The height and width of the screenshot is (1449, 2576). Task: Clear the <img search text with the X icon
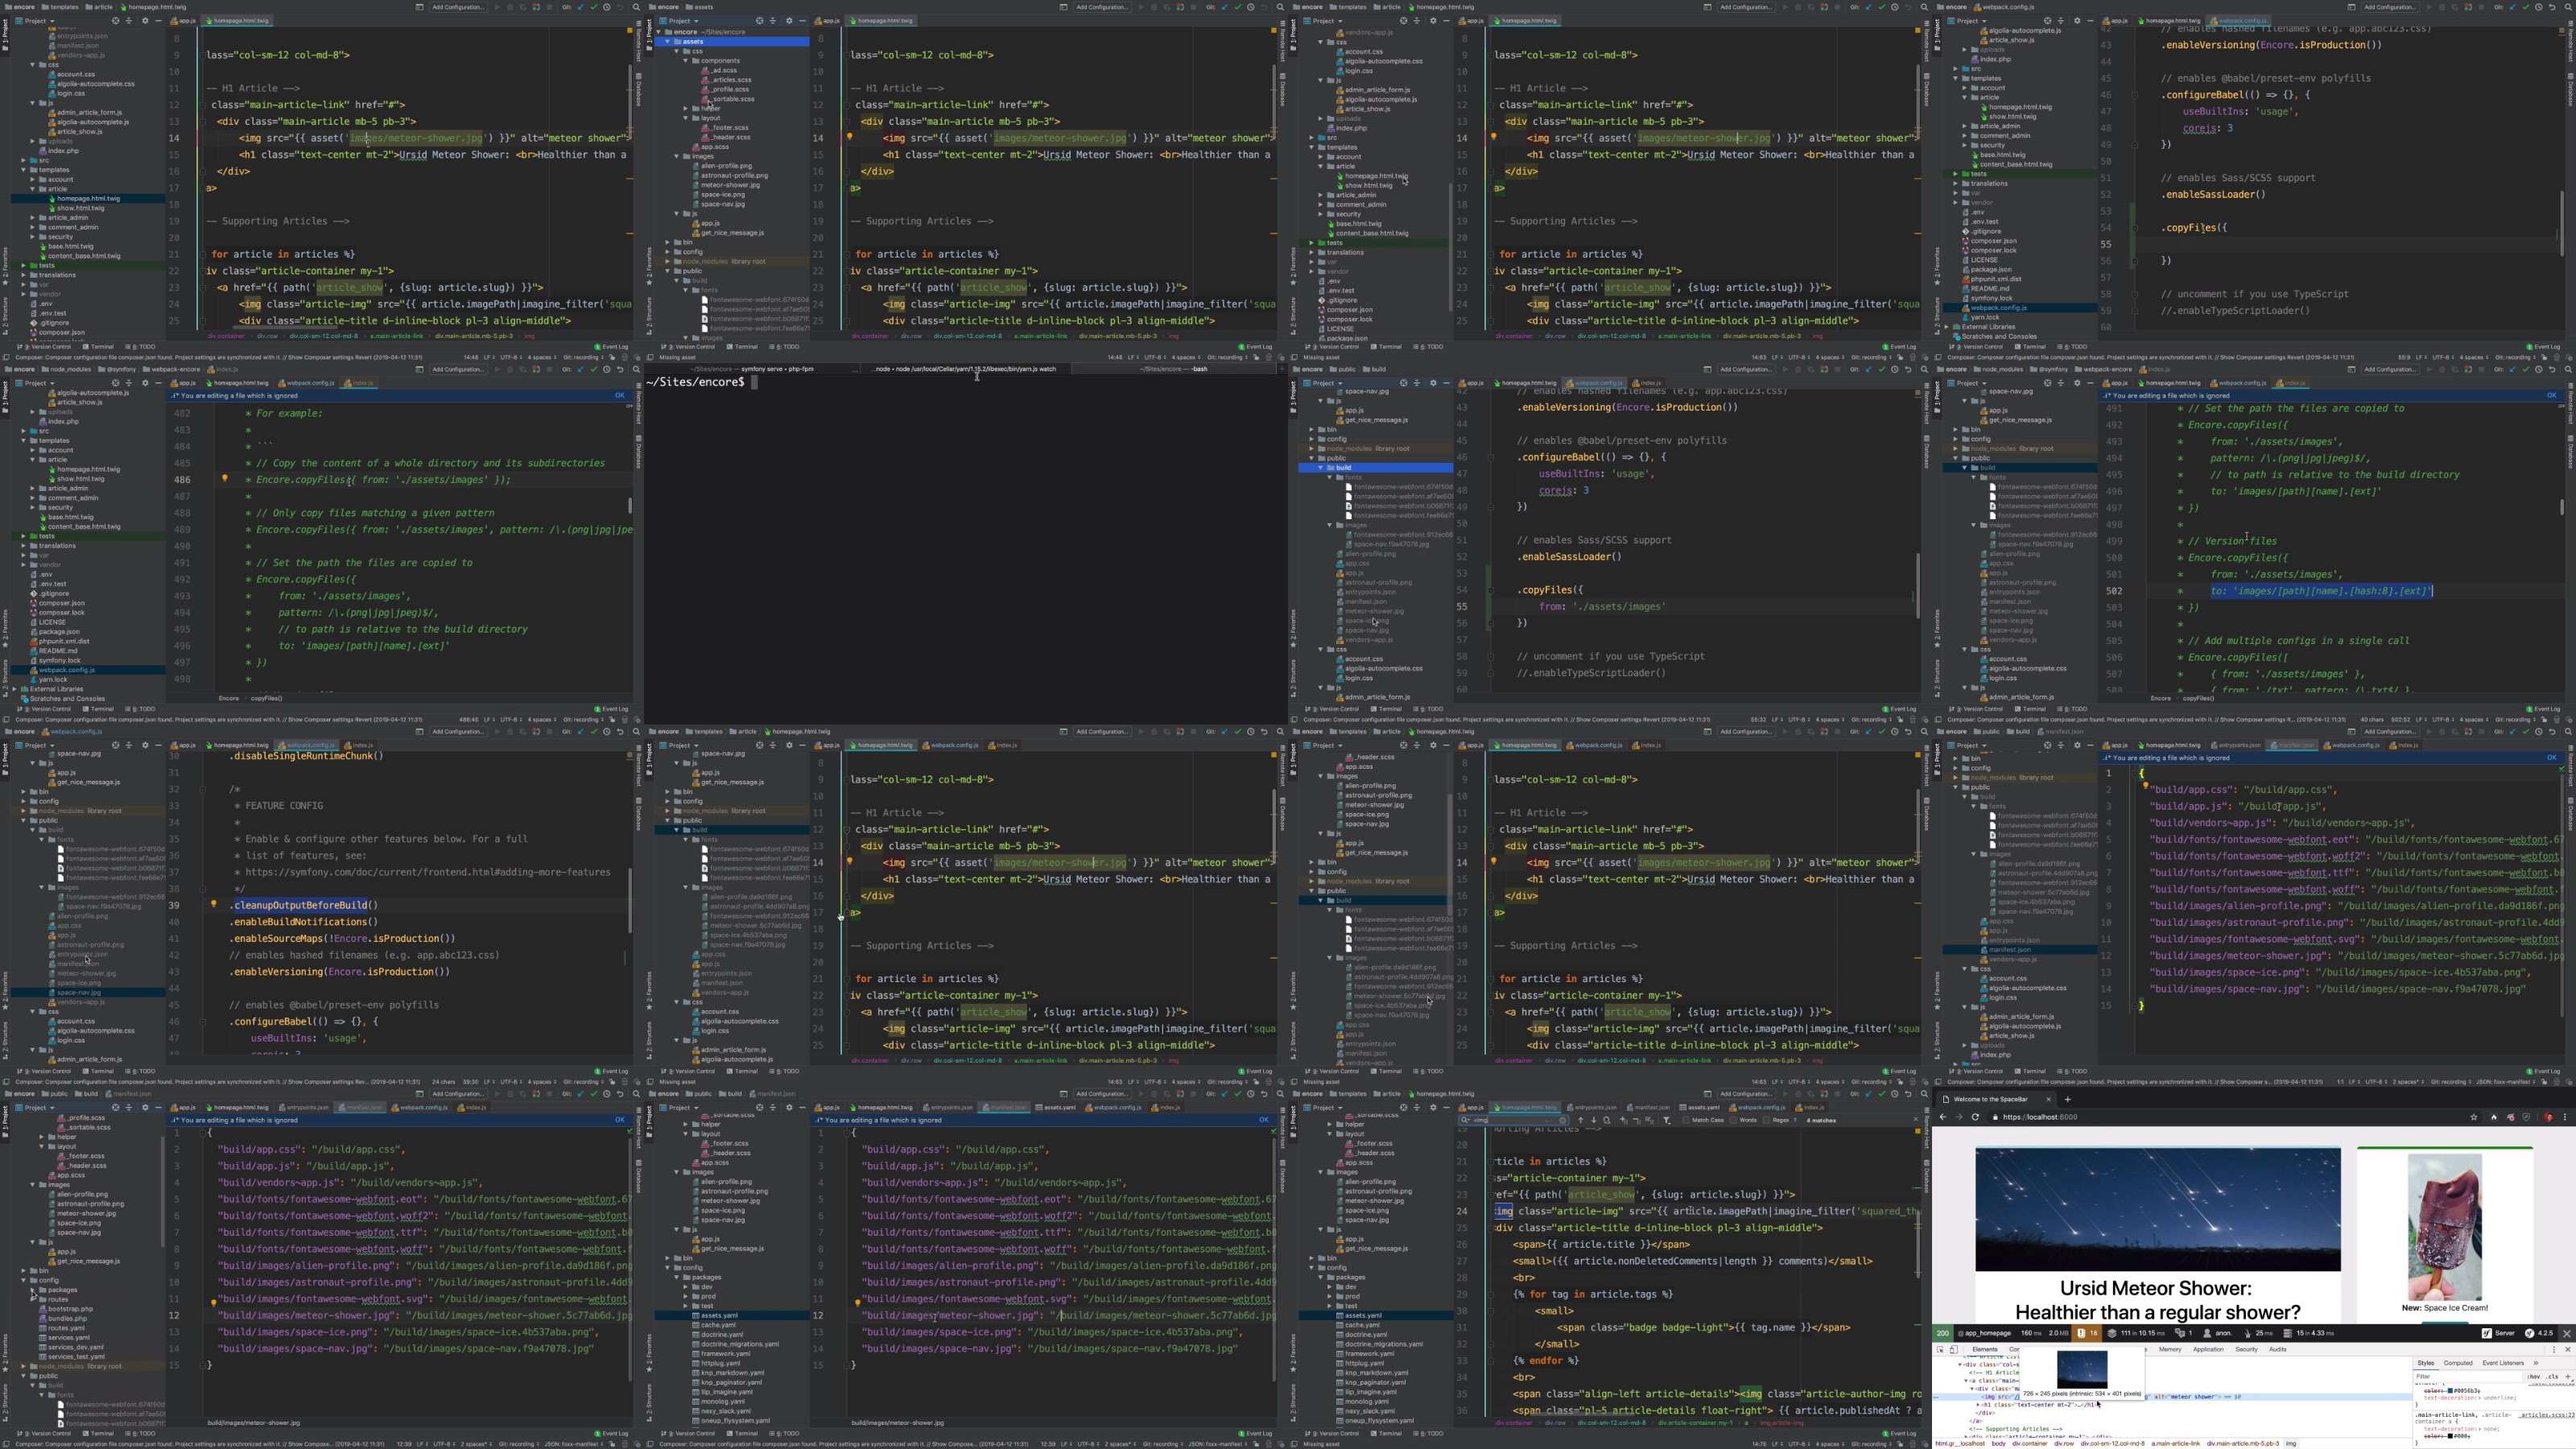(x=1563, y=1120)
